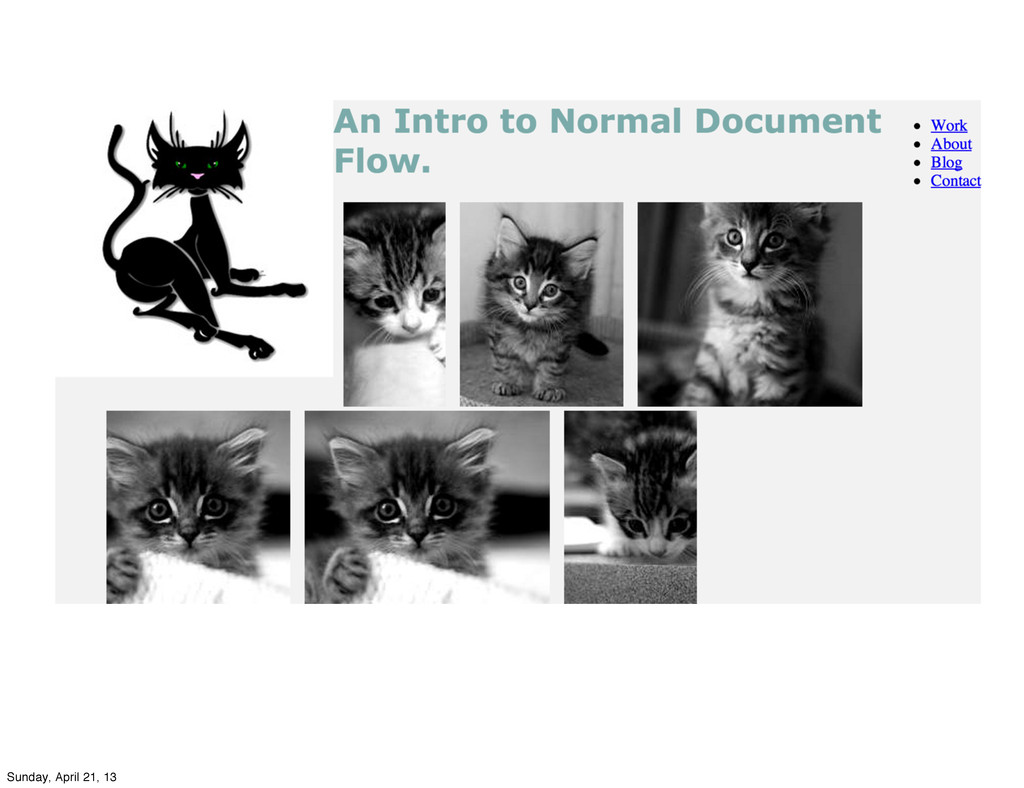This screenshot has height=788, width=1024.
Task: Click the bullet next to Work
Action: [x=917, y=126]
